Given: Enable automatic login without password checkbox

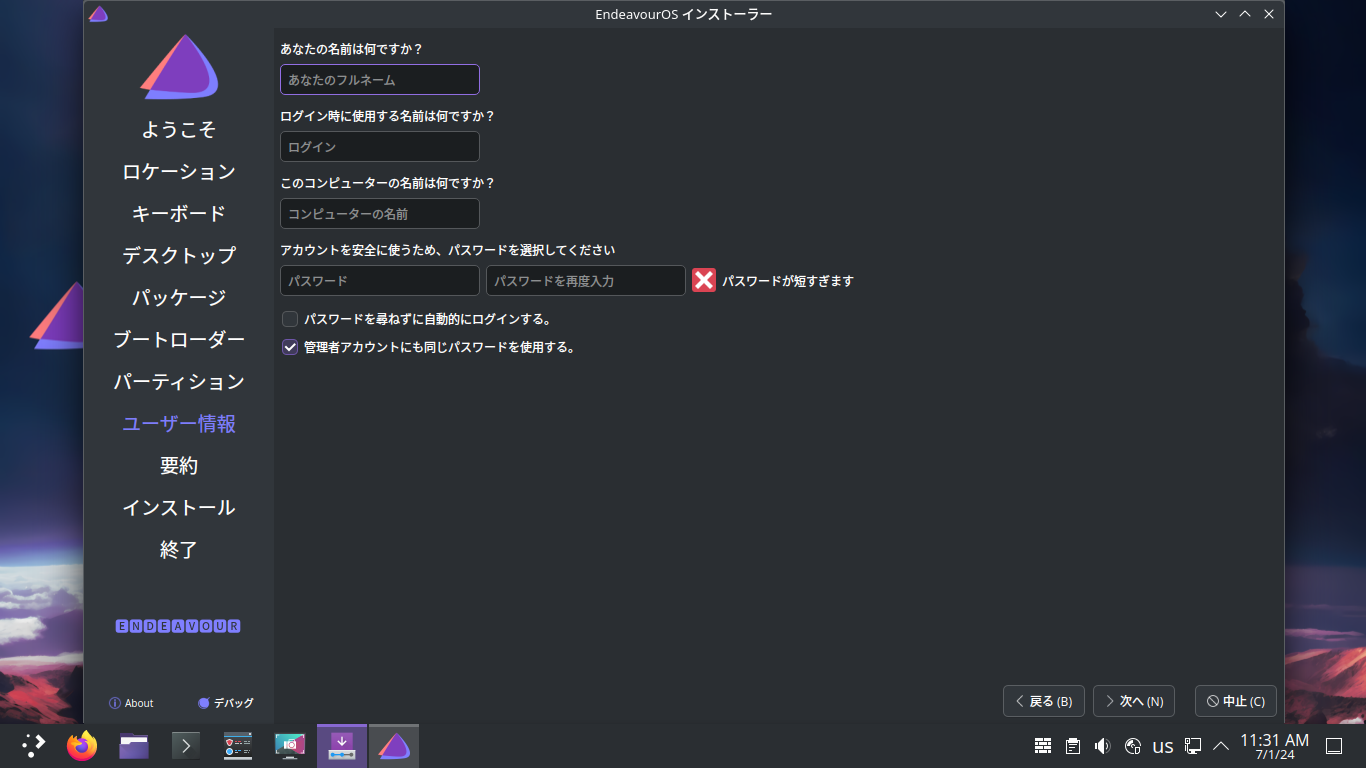Looking at the screenshot, I should (290, 319).
